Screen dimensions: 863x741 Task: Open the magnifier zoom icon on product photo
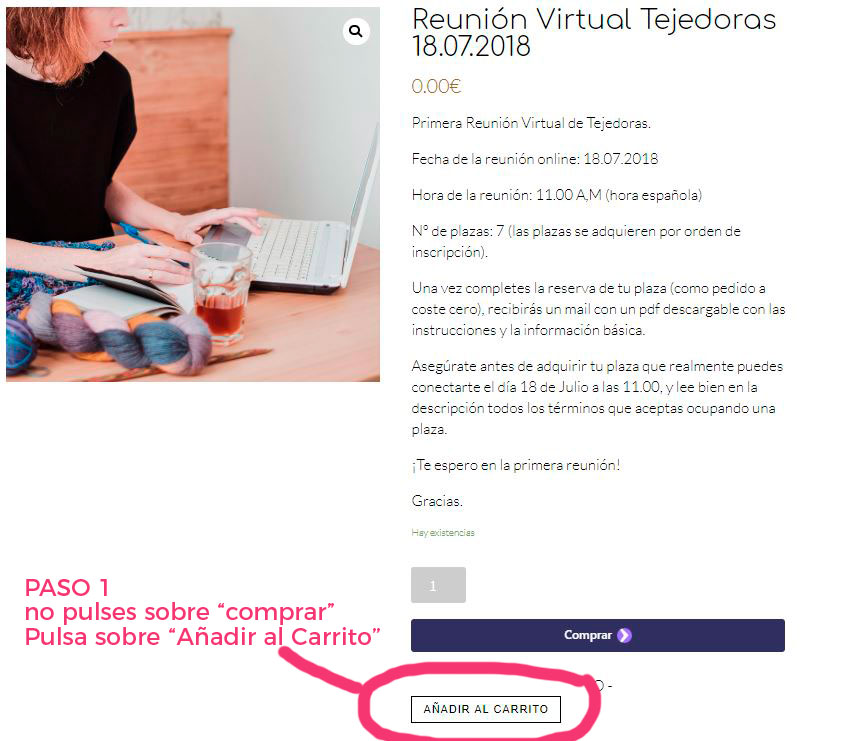click(x=356, y=31)
